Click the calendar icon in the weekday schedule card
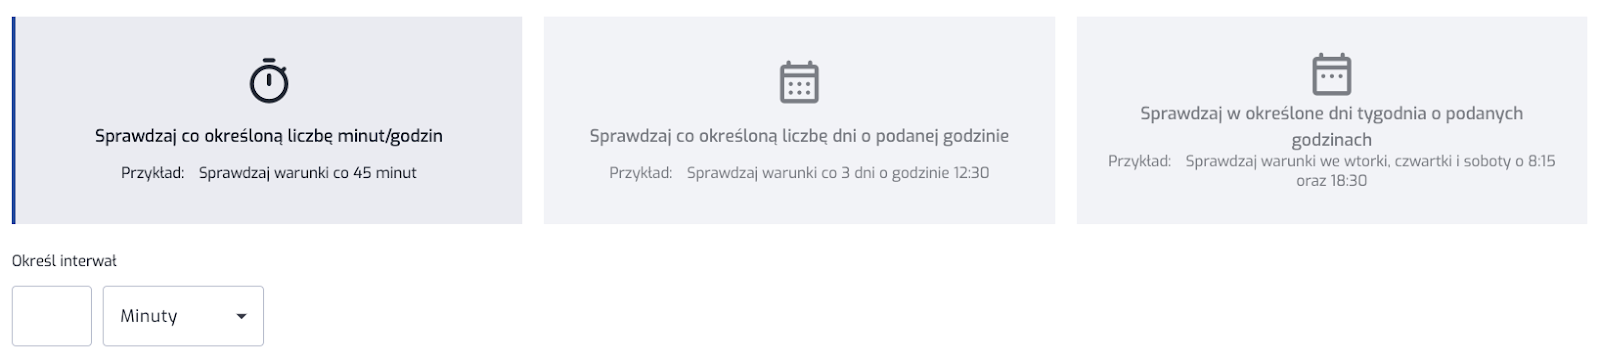Screen dimensions: 1600x363 click(x=1331, y=74)
